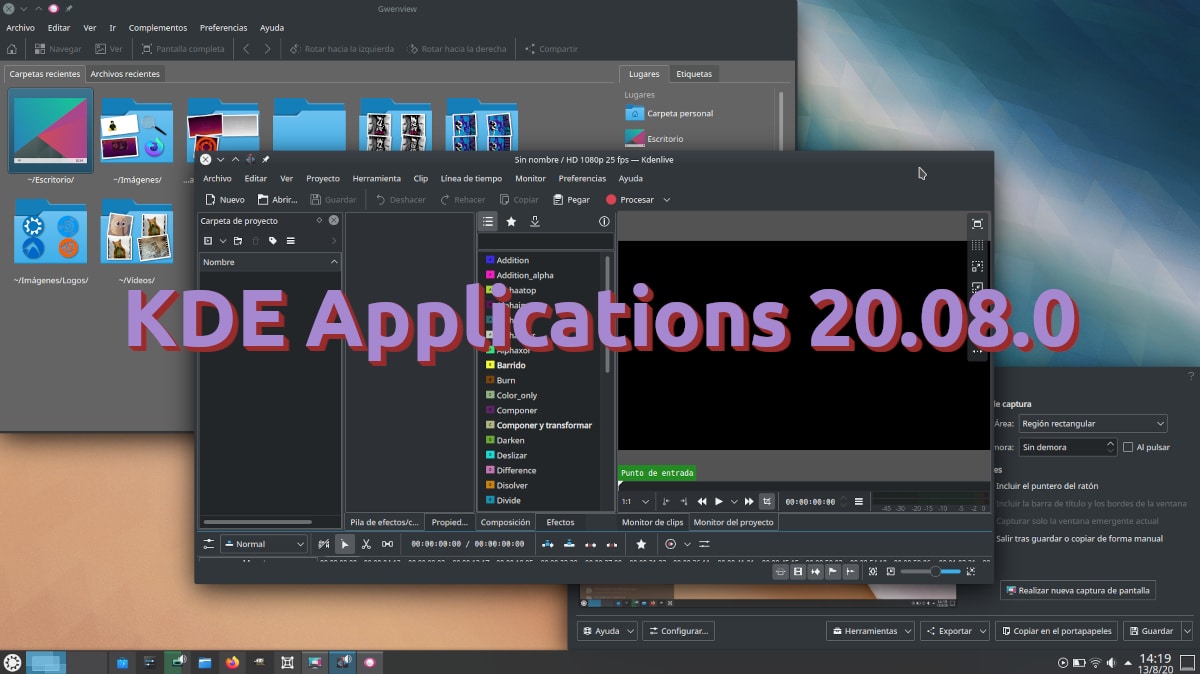This screenshot has width=1200, height=674.
Task: Open the 'Región rectangular' area dropdown
Action: click(x=1092, y=424)
